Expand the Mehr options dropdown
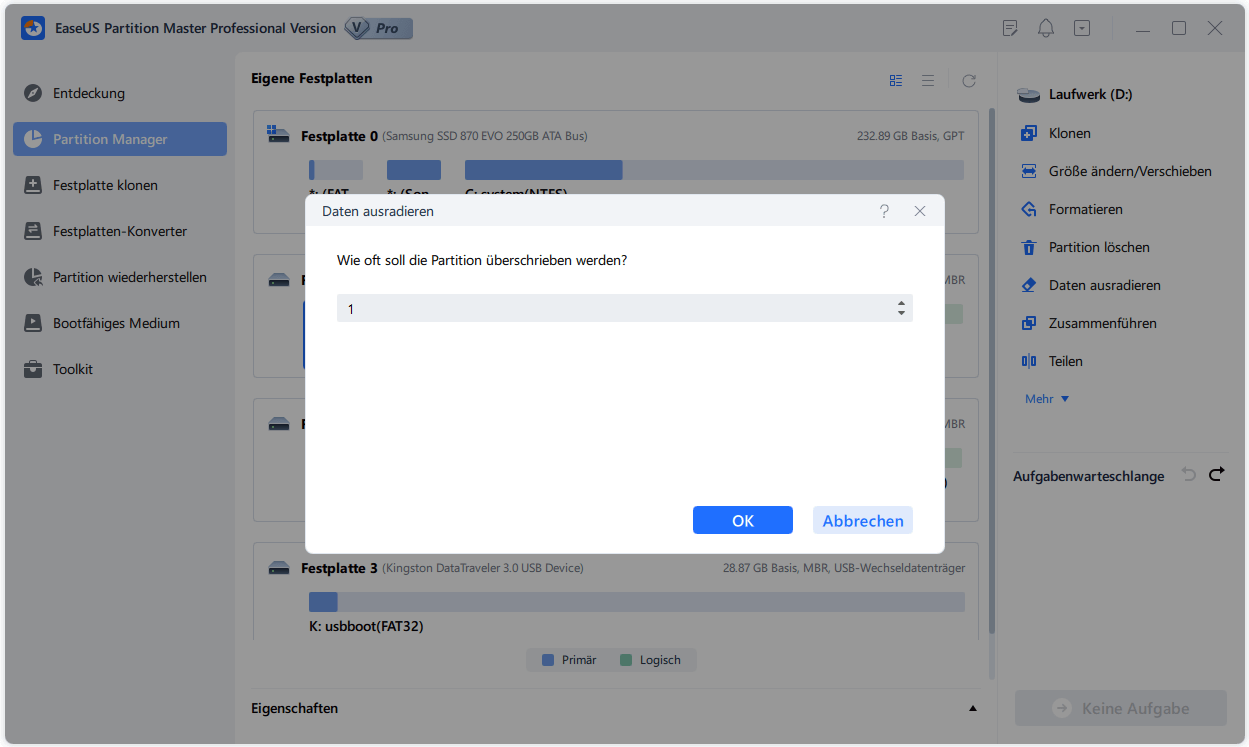Viewport: 1249px width, 747px height. click(x=1047, y=399)
